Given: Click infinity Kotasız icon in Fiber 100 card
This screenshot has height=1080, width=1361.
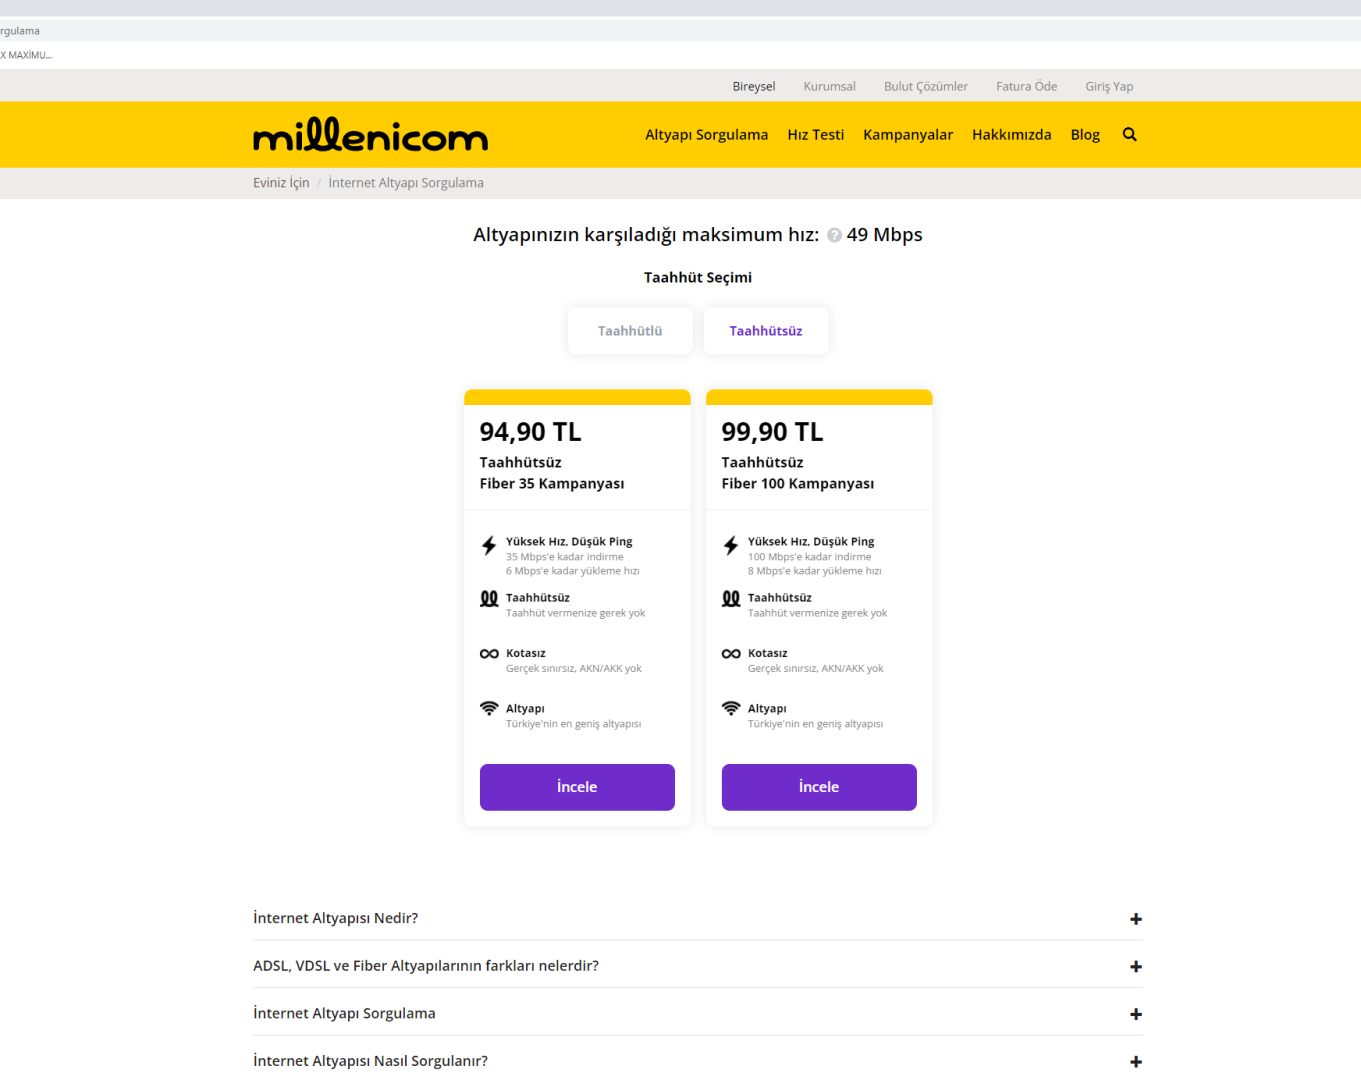Looking at the screenshot, I should (x=731, y=654).
